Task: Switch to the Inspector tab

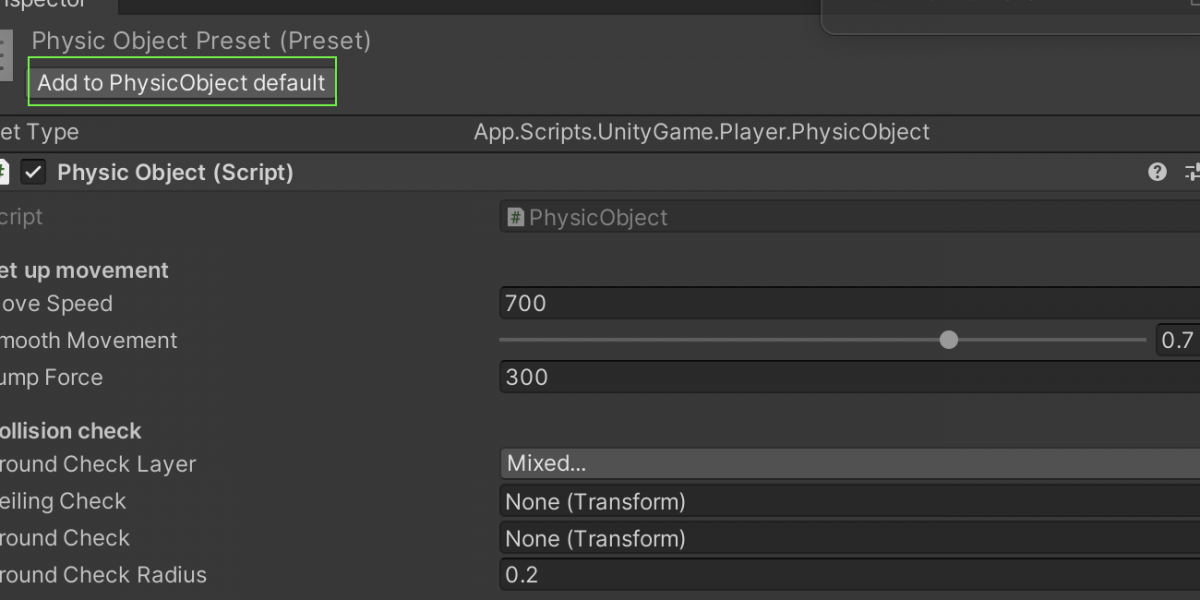Action: (x=50, y=5)
